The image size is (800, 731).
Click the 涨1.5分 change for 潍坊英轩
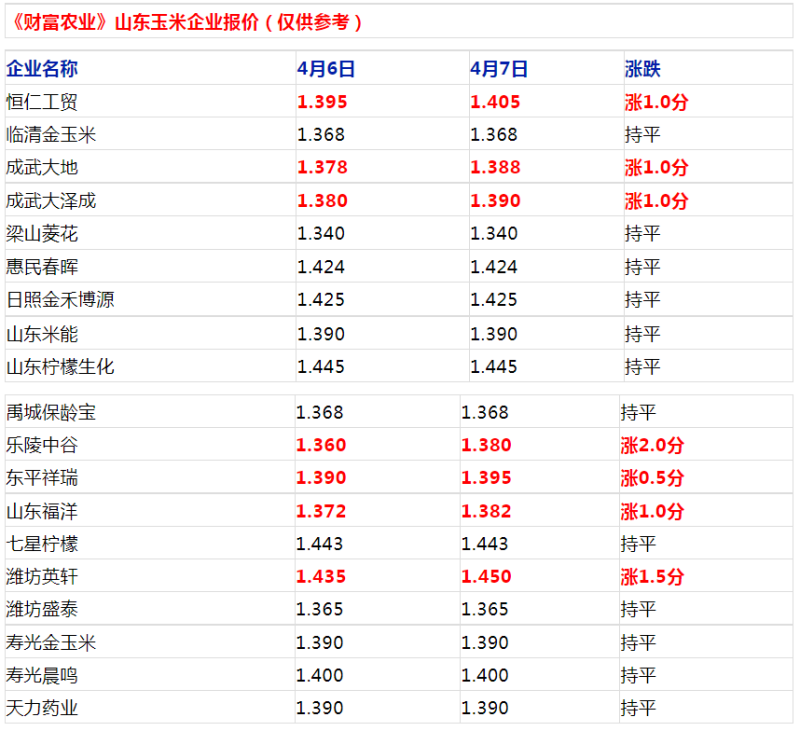pyautogui.click(x=652, y=576)
